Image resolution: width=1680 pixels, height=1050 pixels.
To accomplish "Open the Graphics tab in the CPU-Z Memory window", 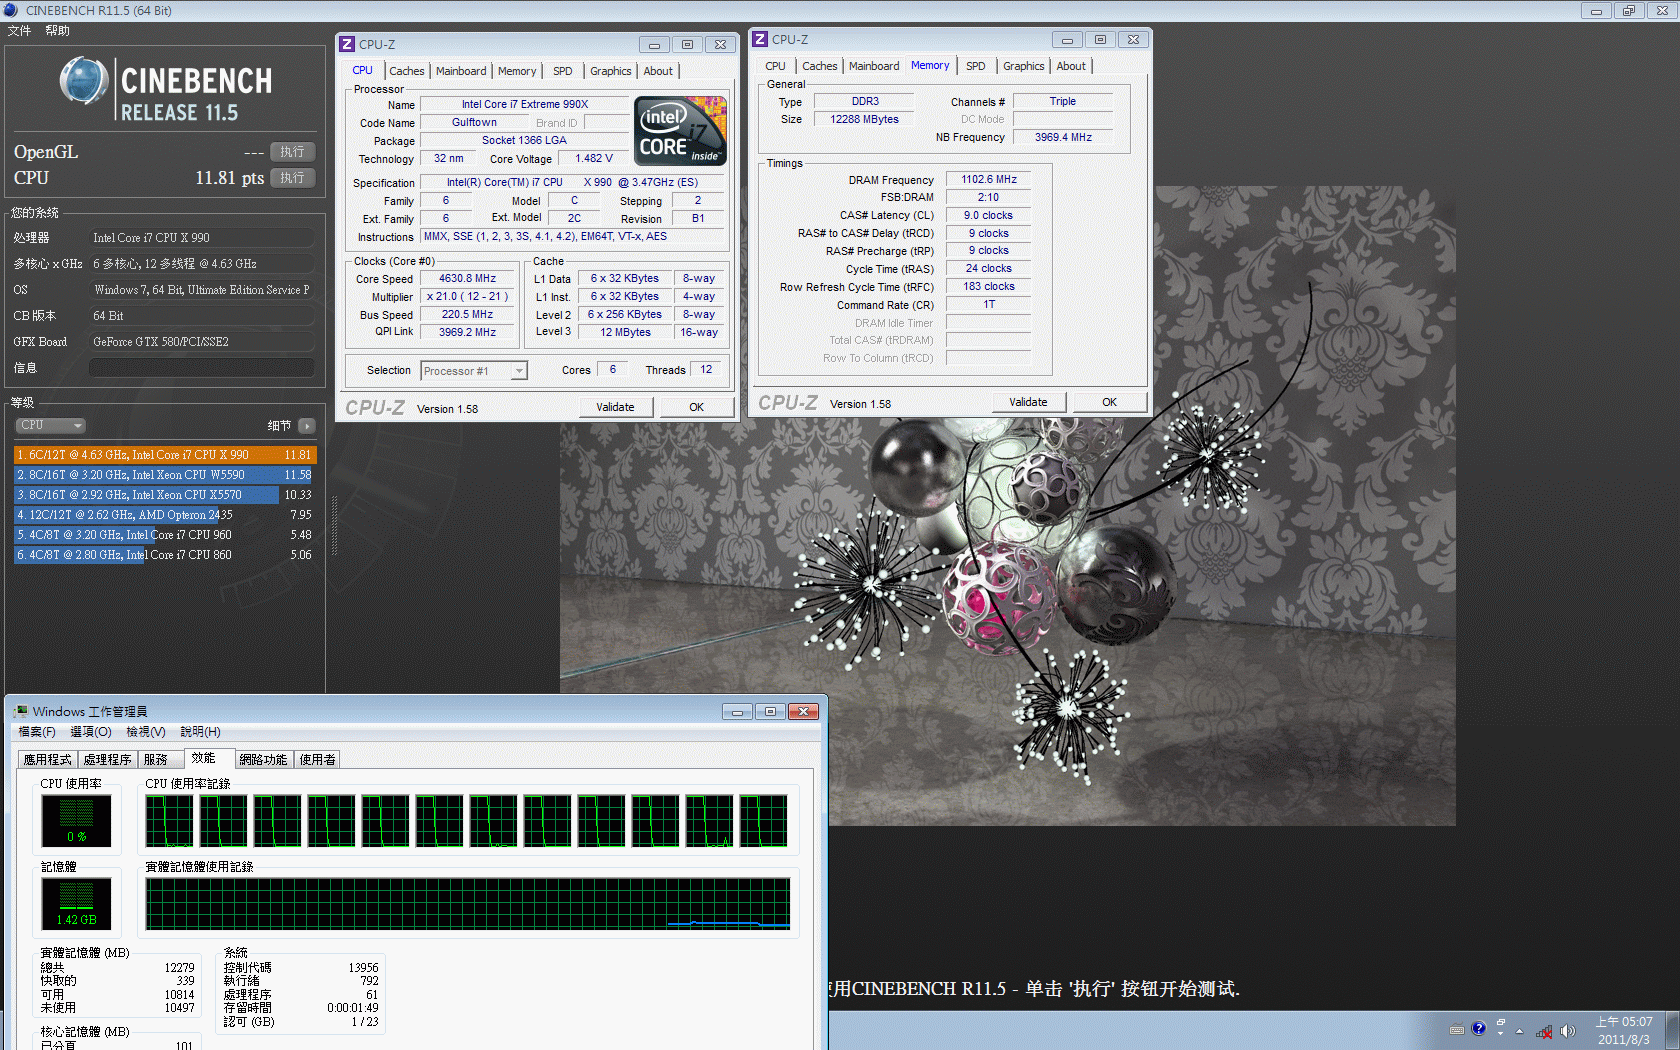I will (x=1024, y=66).
